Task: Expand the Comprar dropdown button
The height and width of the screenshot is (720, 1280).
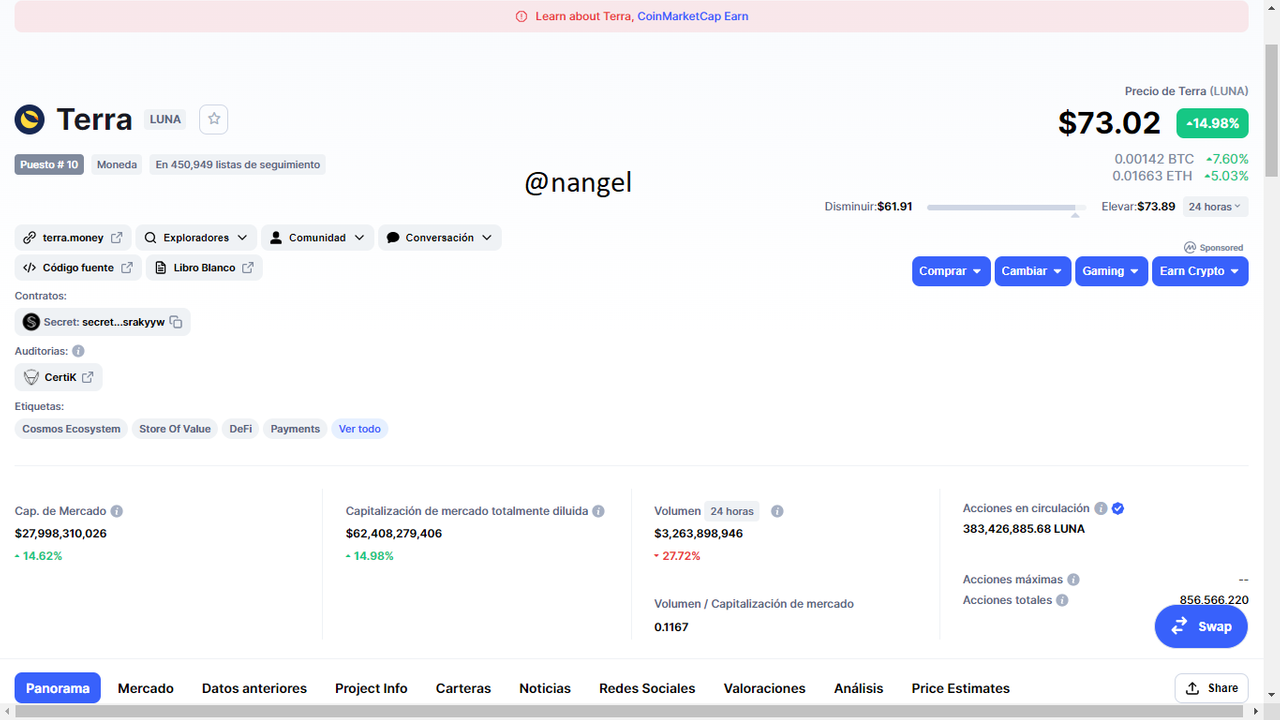Action: click(x=951, y=271)
